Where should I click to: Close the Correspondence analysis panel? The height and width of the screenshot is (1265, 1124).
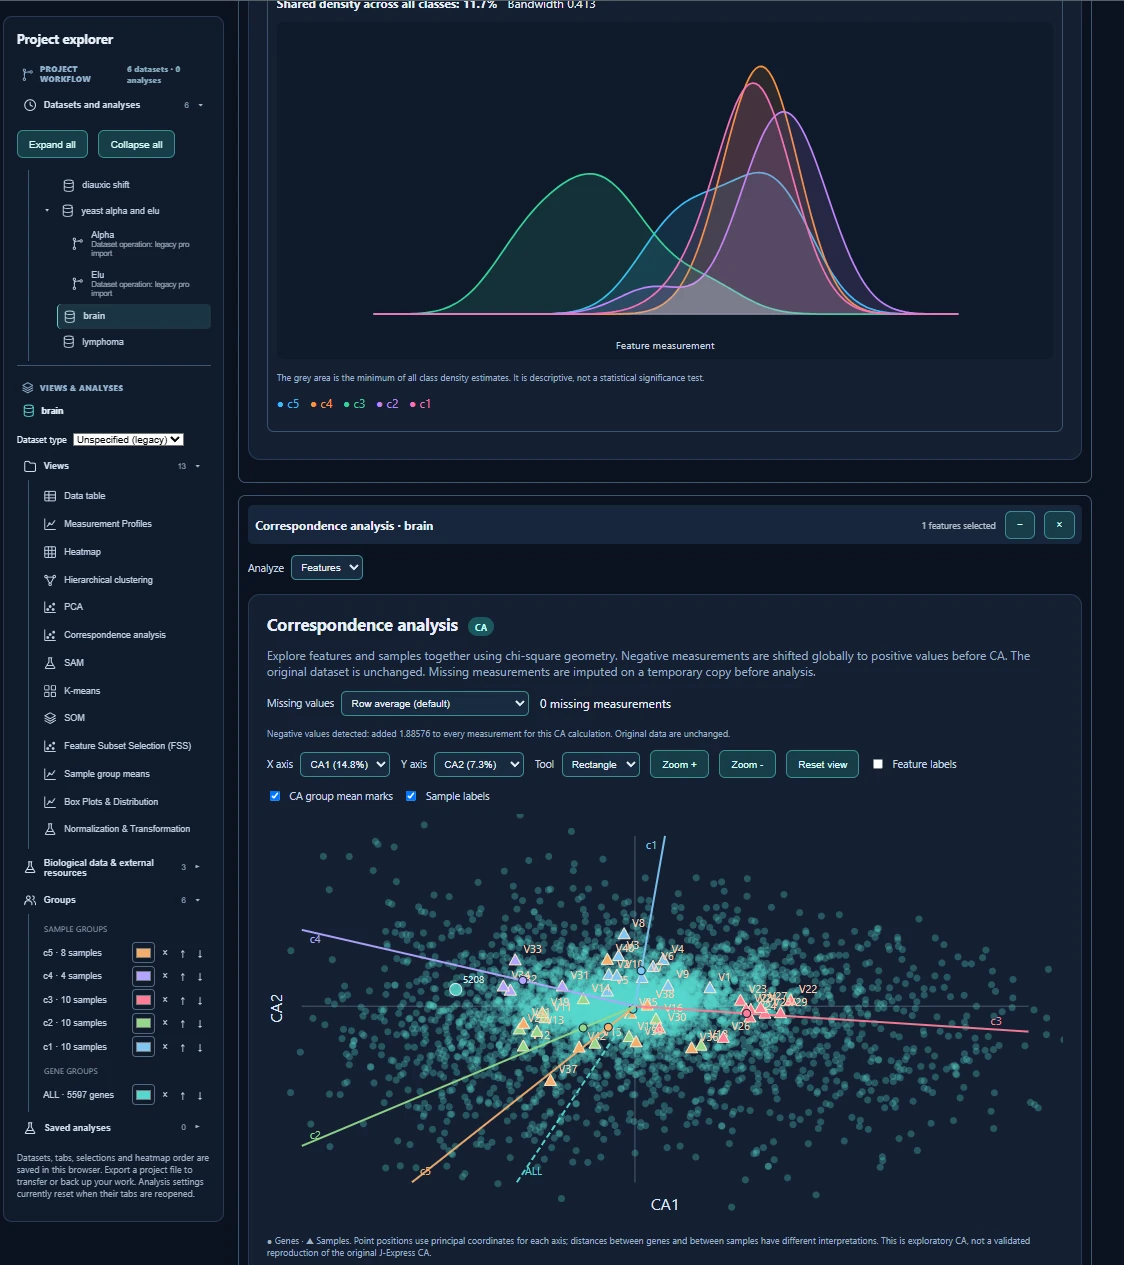tap(1059, 525)
